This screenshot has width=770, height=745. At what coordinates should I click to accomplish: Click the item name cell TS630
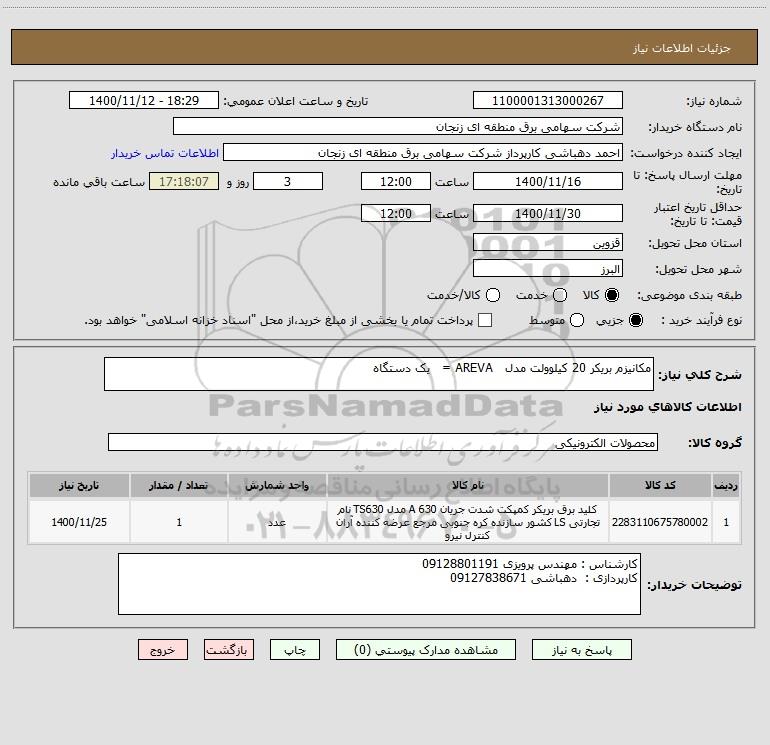click(468, 522)
